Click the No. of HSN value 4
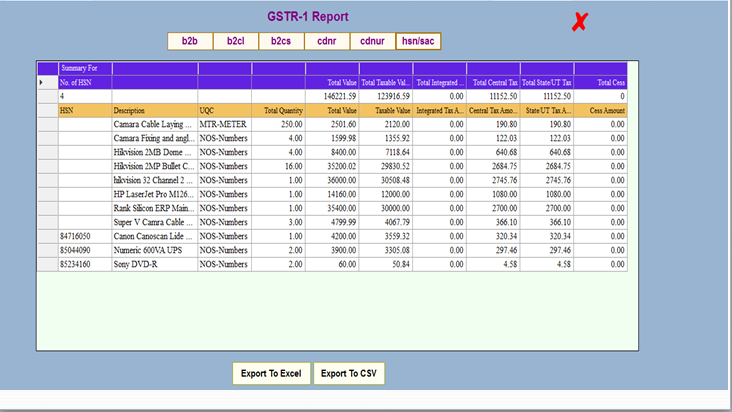The image size is (732, 412). click(85, 97)
